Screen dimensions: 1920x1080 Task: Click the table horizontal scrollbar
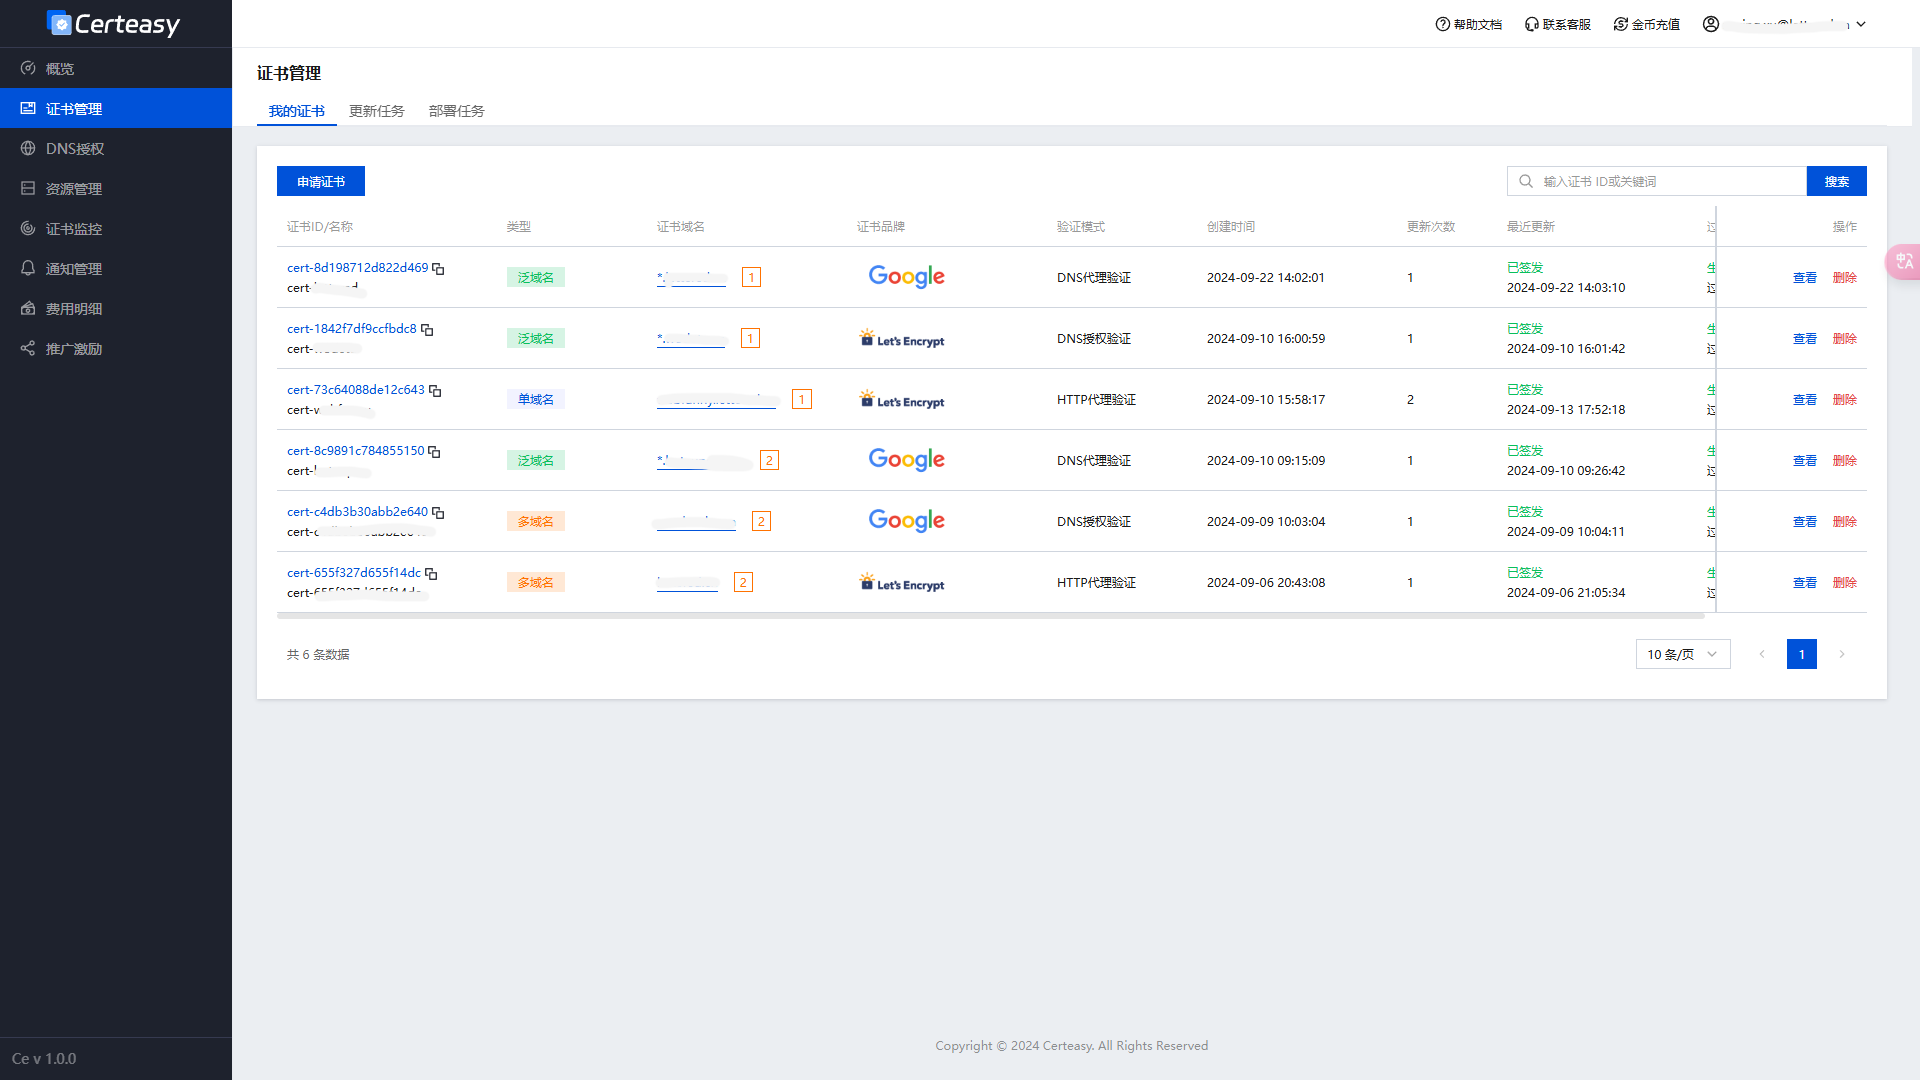991,616
